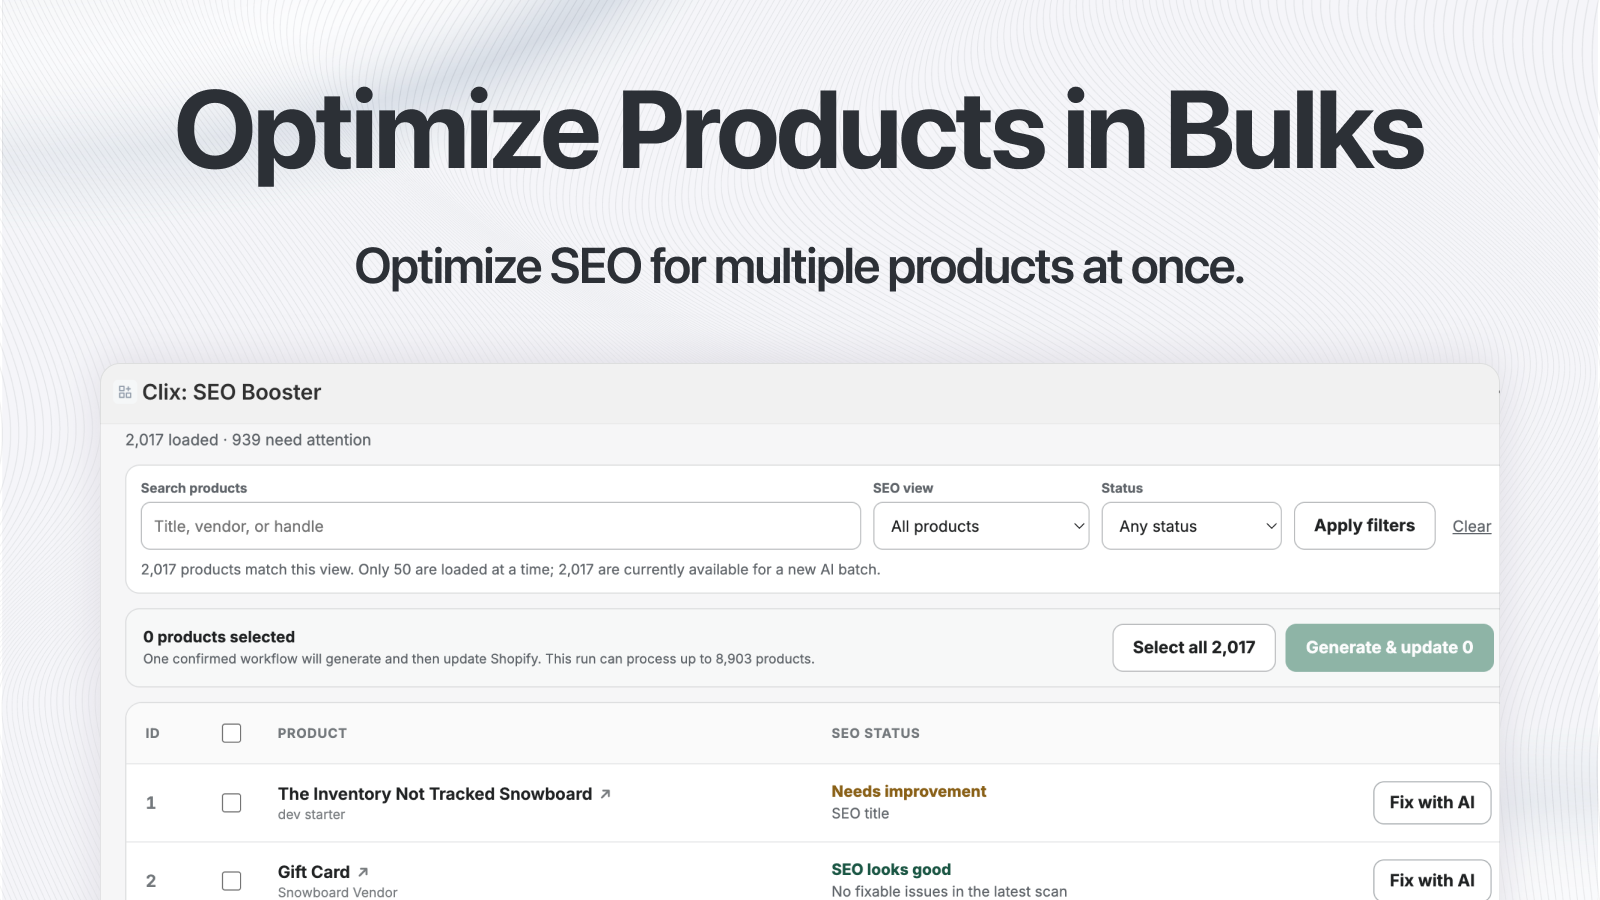Click the Needs improvement status text

pos(909,791)
